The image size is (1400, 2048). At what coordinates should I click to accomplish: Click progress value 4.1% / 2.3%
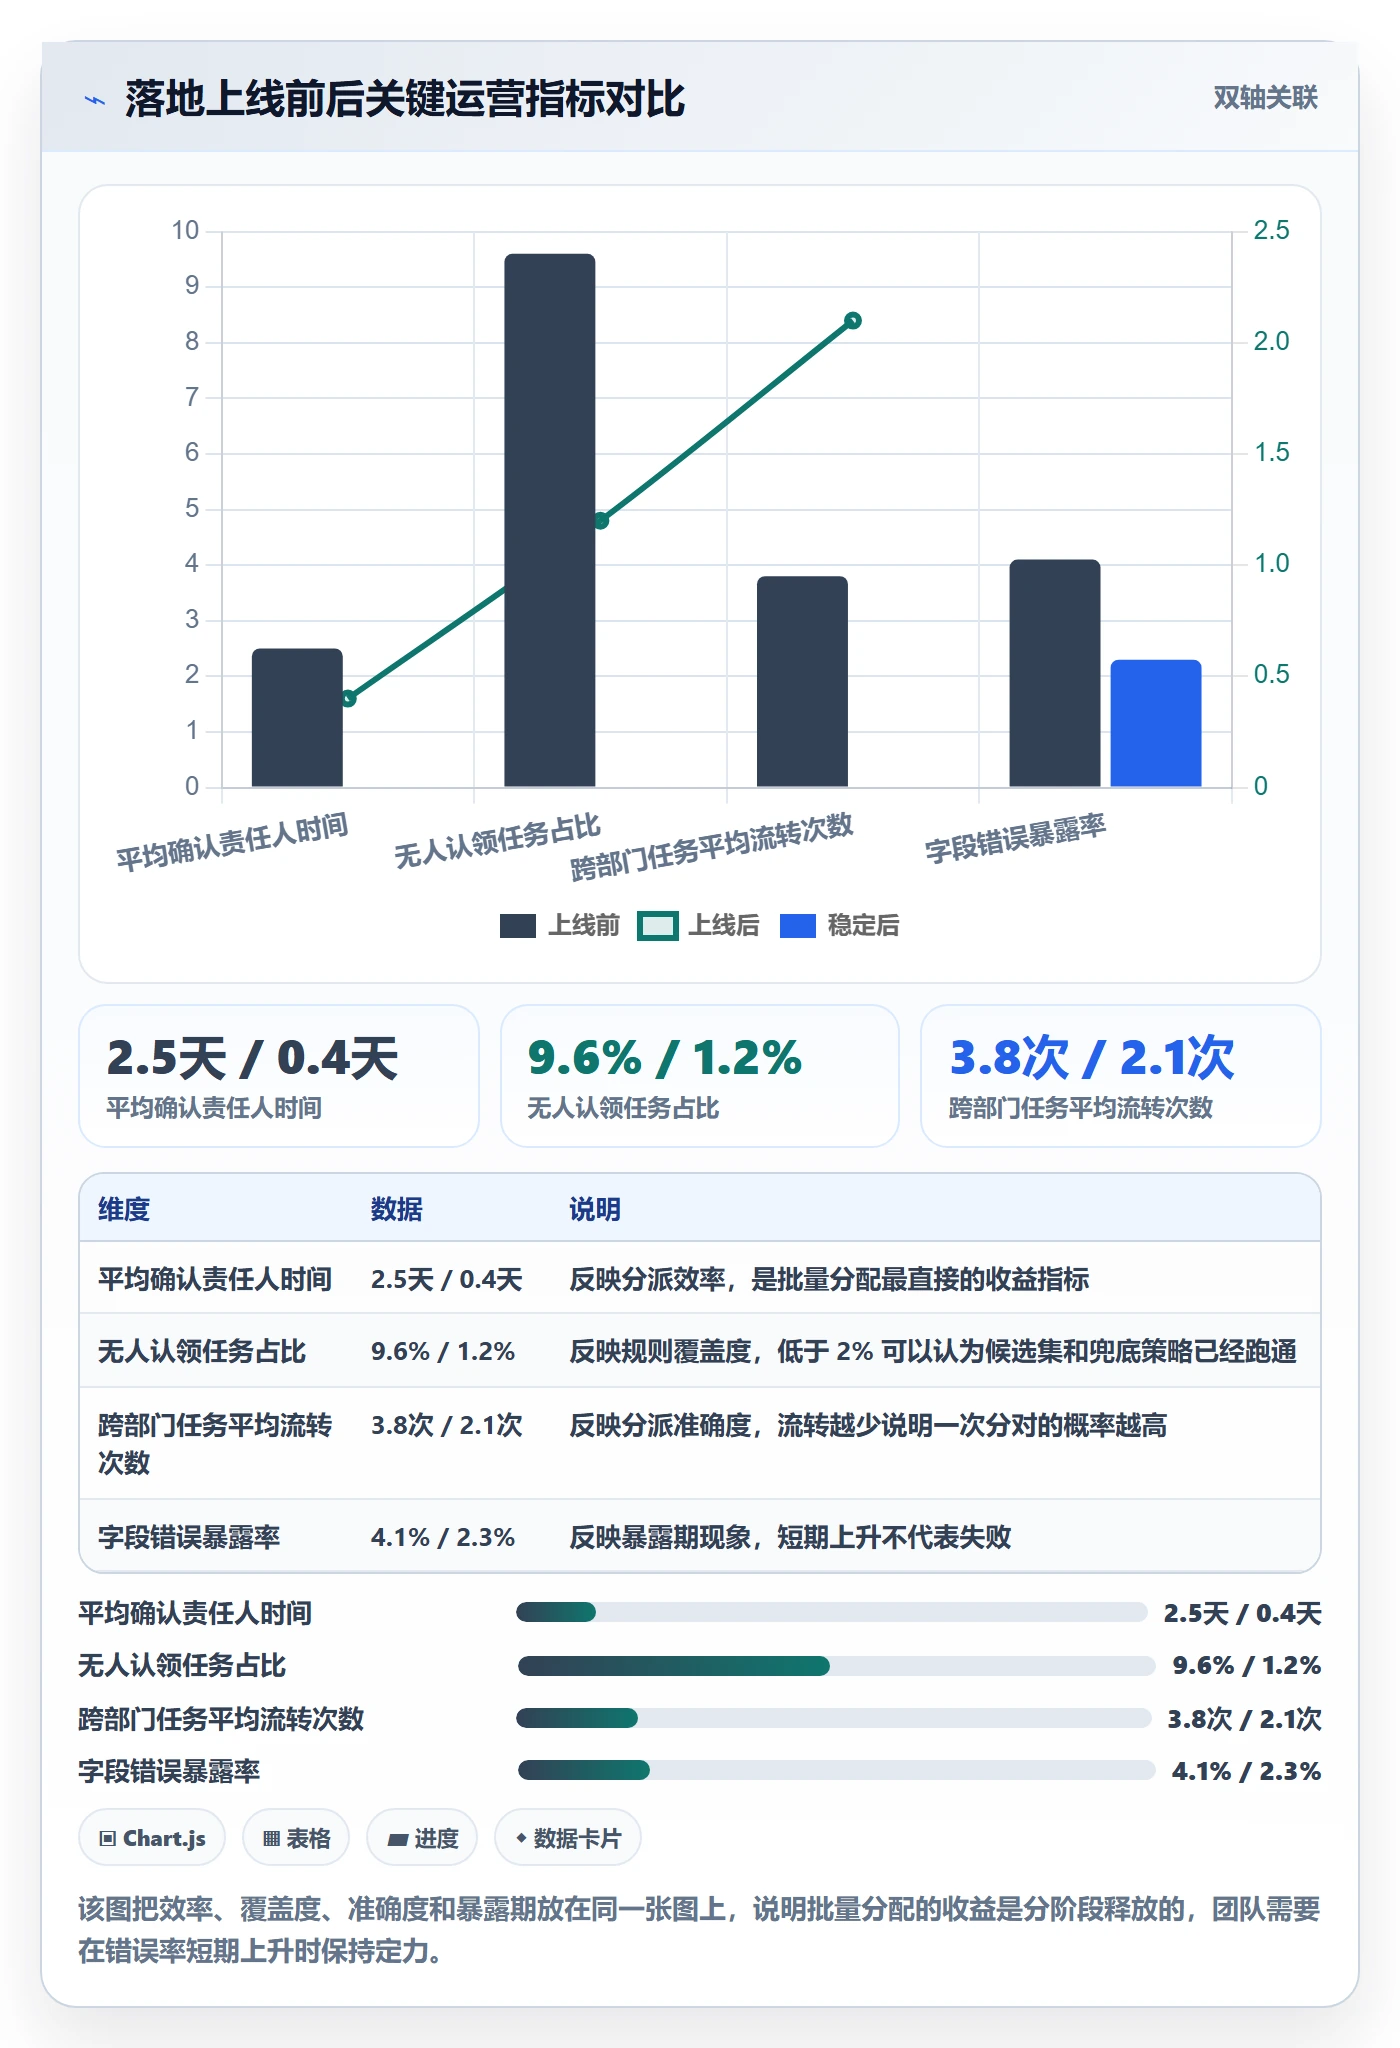tap(1246, 1771)
